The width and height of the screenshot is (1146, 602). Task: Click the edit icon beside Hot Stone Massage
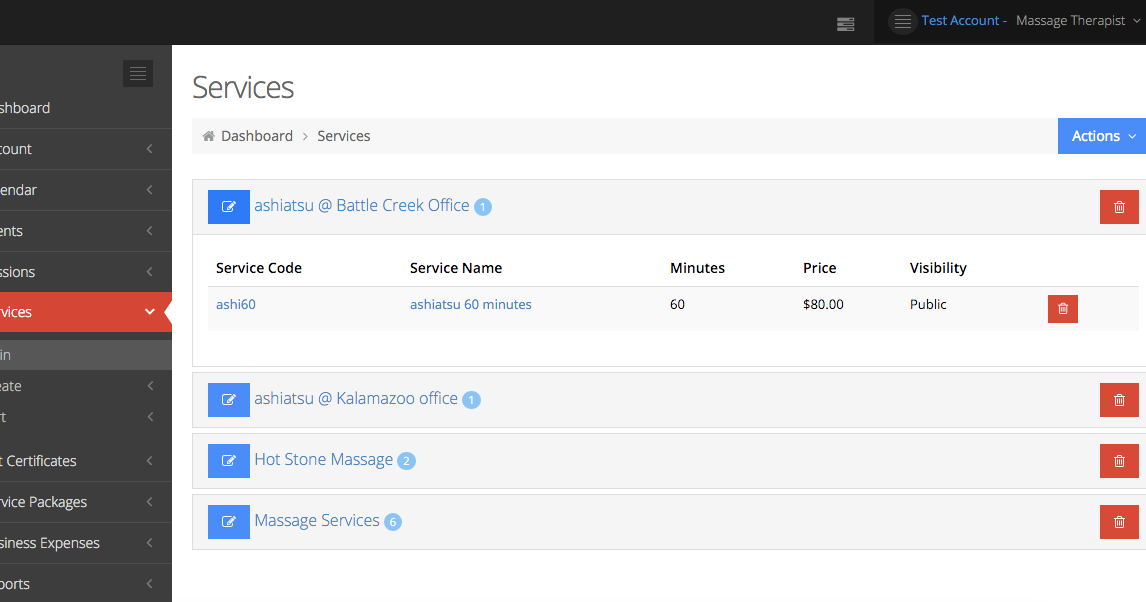tap(228, 460)
